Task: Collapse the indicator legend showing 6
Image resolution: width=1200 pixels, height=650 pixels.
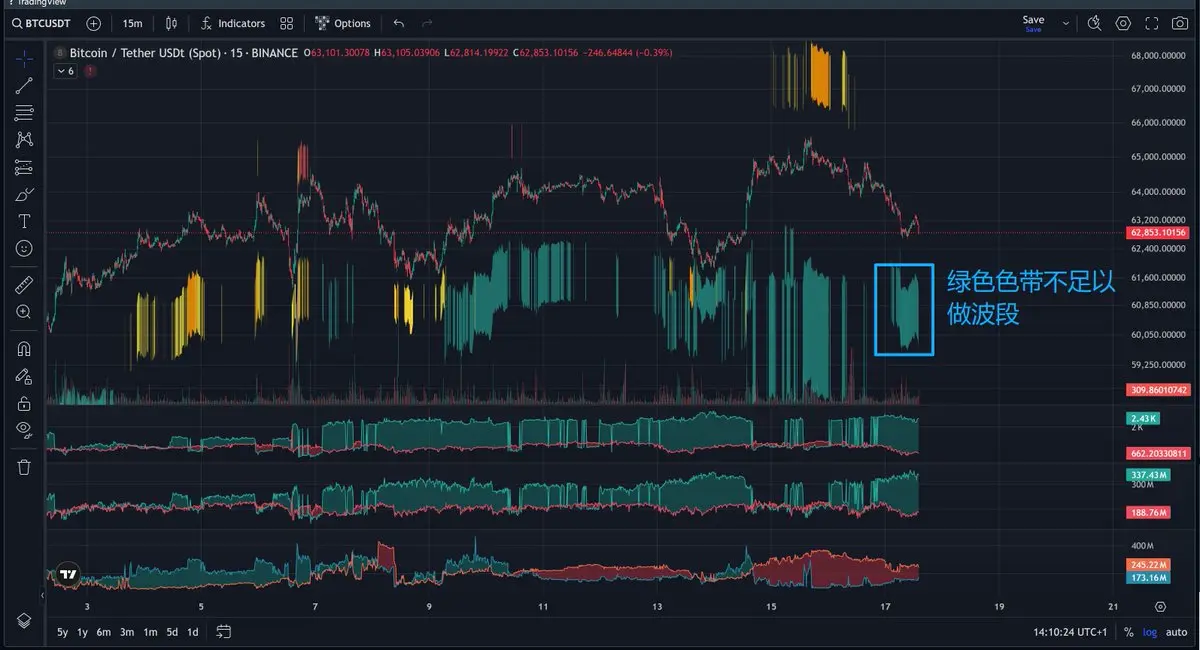Action: coord(65,71)
